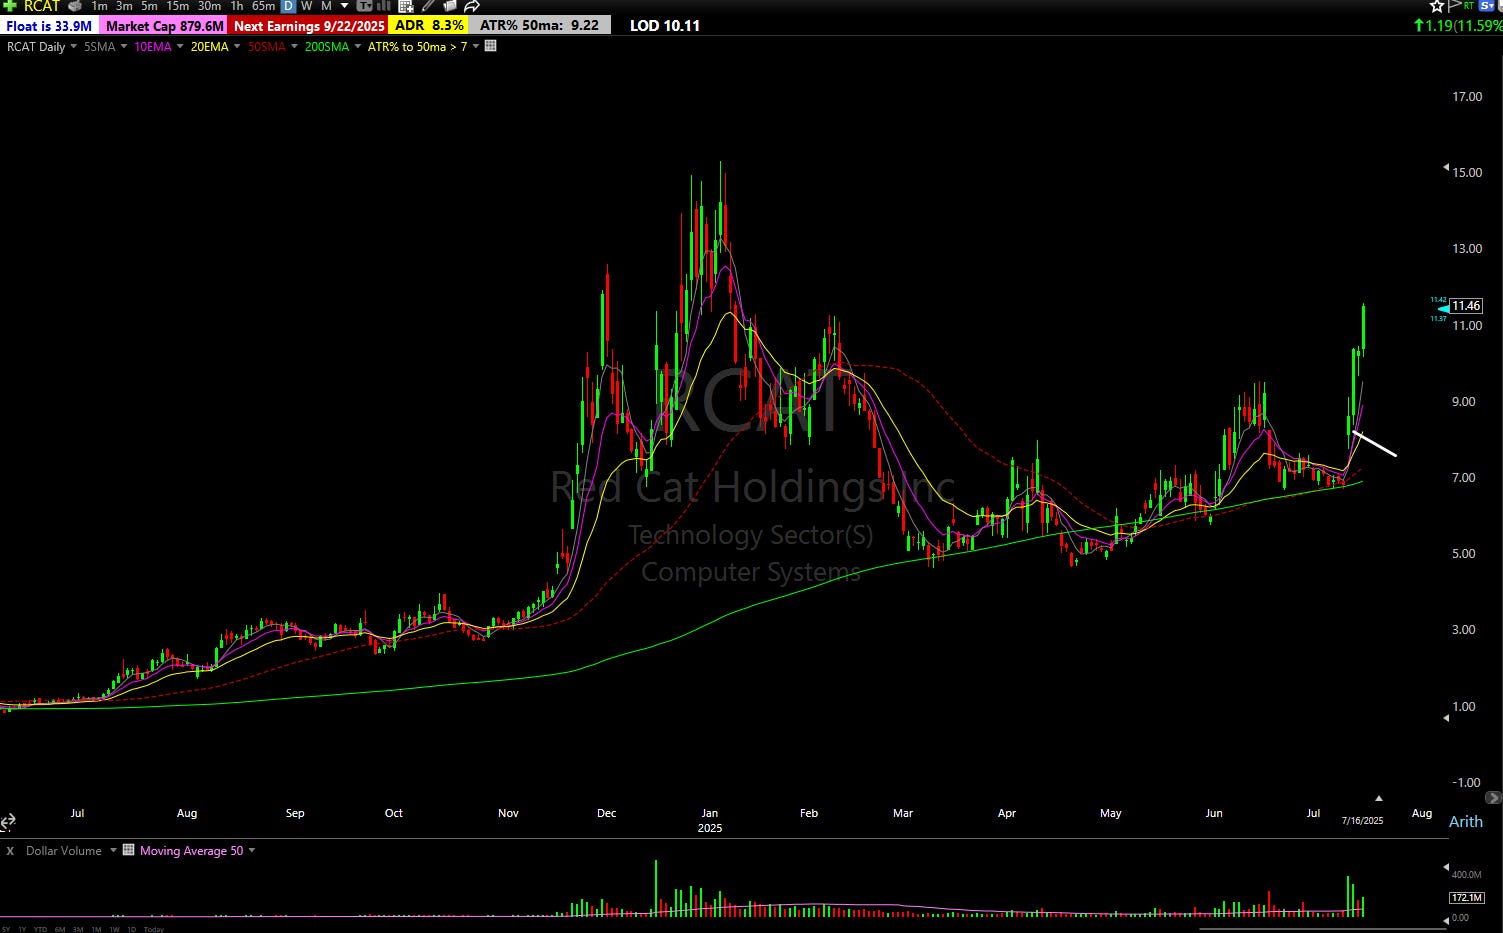1503x933 pixels.
Task: Click the 7/16/2025 date marker on time axis
Action: tap(1362, 821)
